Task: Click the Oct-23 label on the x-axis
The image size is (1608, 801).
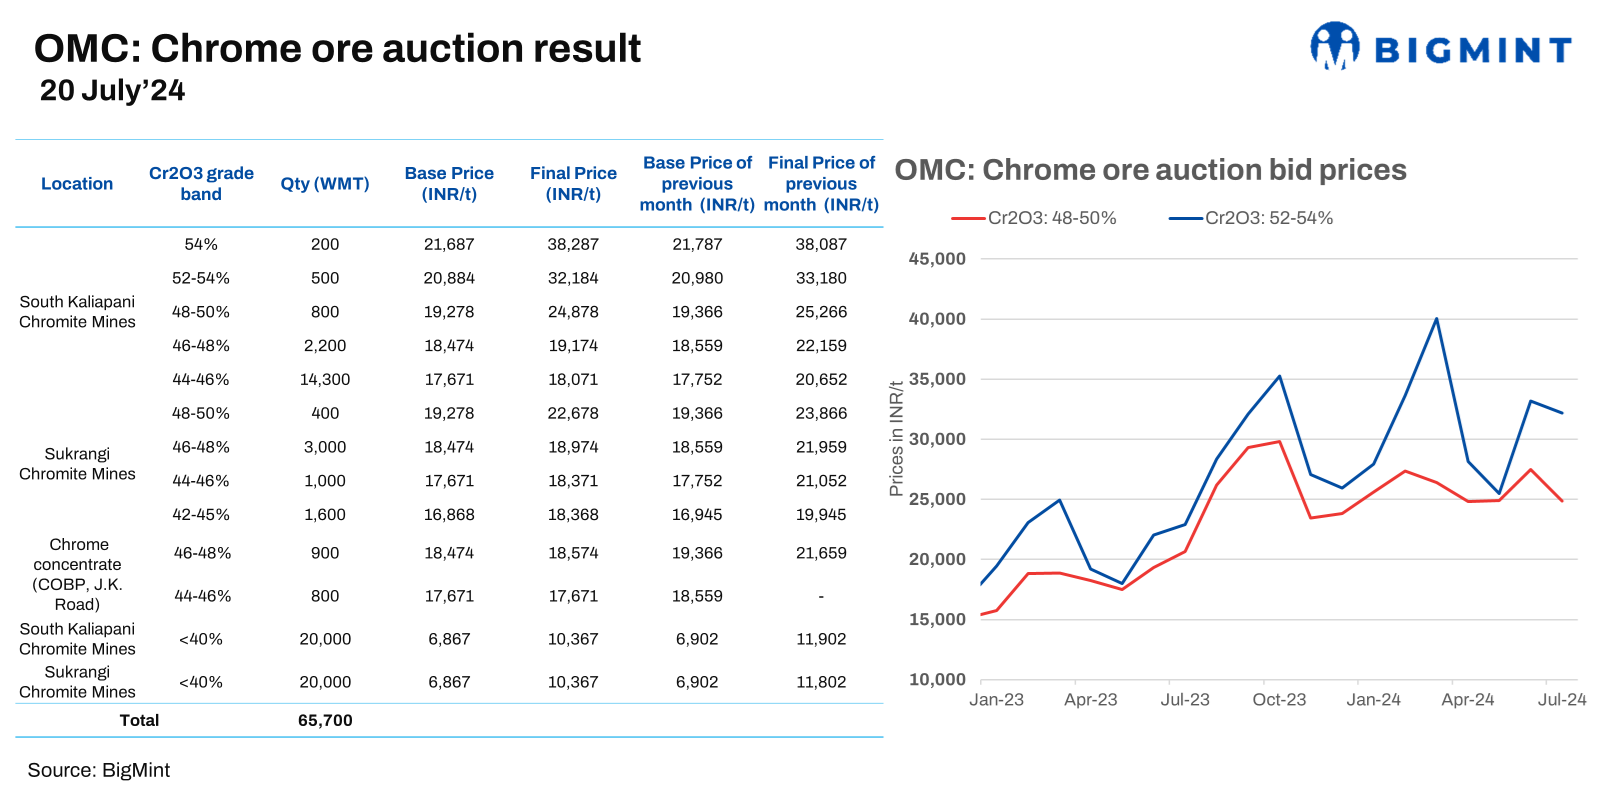Action: pyautogui.click(x=1279, y=700)
